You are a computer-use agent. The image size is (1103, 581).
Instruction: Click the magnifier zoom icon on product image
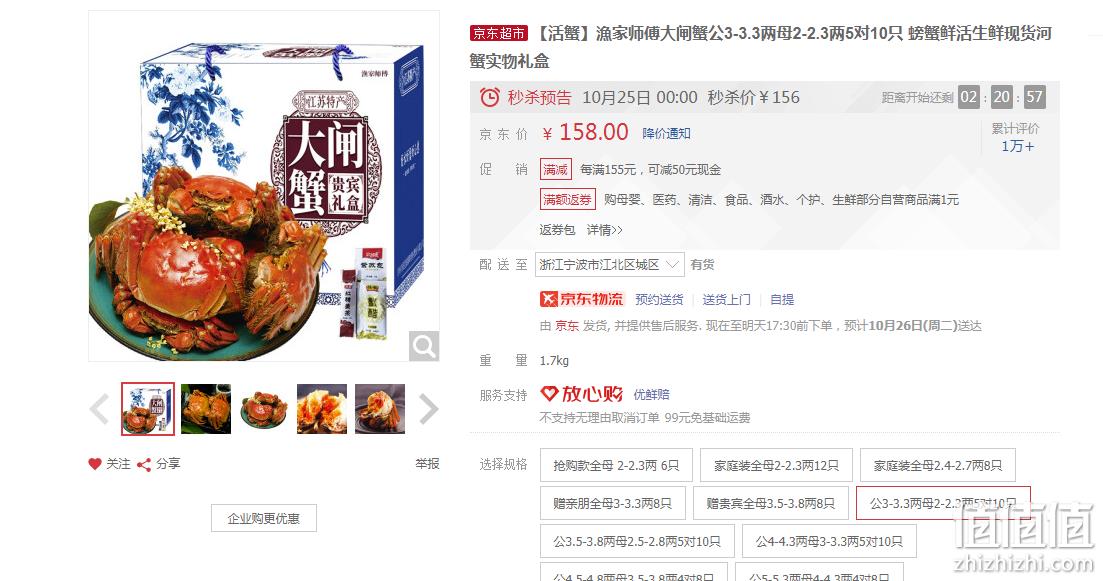point(424,346)
